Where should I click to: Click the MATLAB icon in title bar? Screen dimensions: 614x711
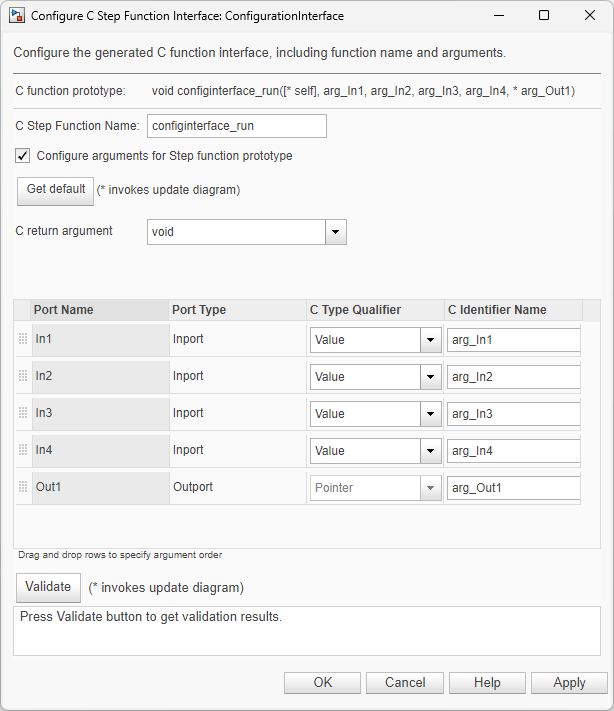click(x=17, y=16)
